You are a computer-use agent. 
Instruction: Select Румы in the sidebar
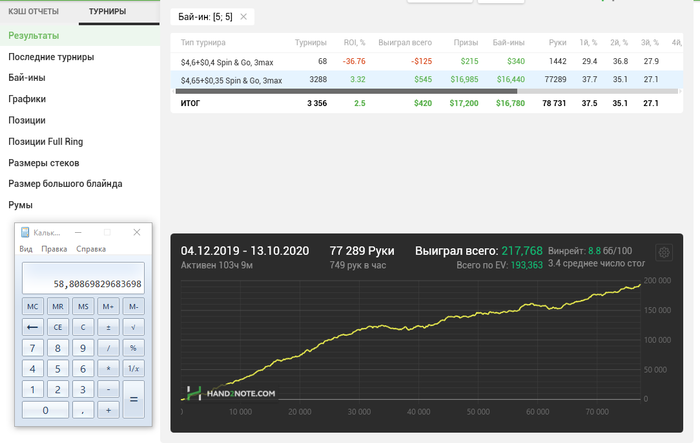coord(21,205)
